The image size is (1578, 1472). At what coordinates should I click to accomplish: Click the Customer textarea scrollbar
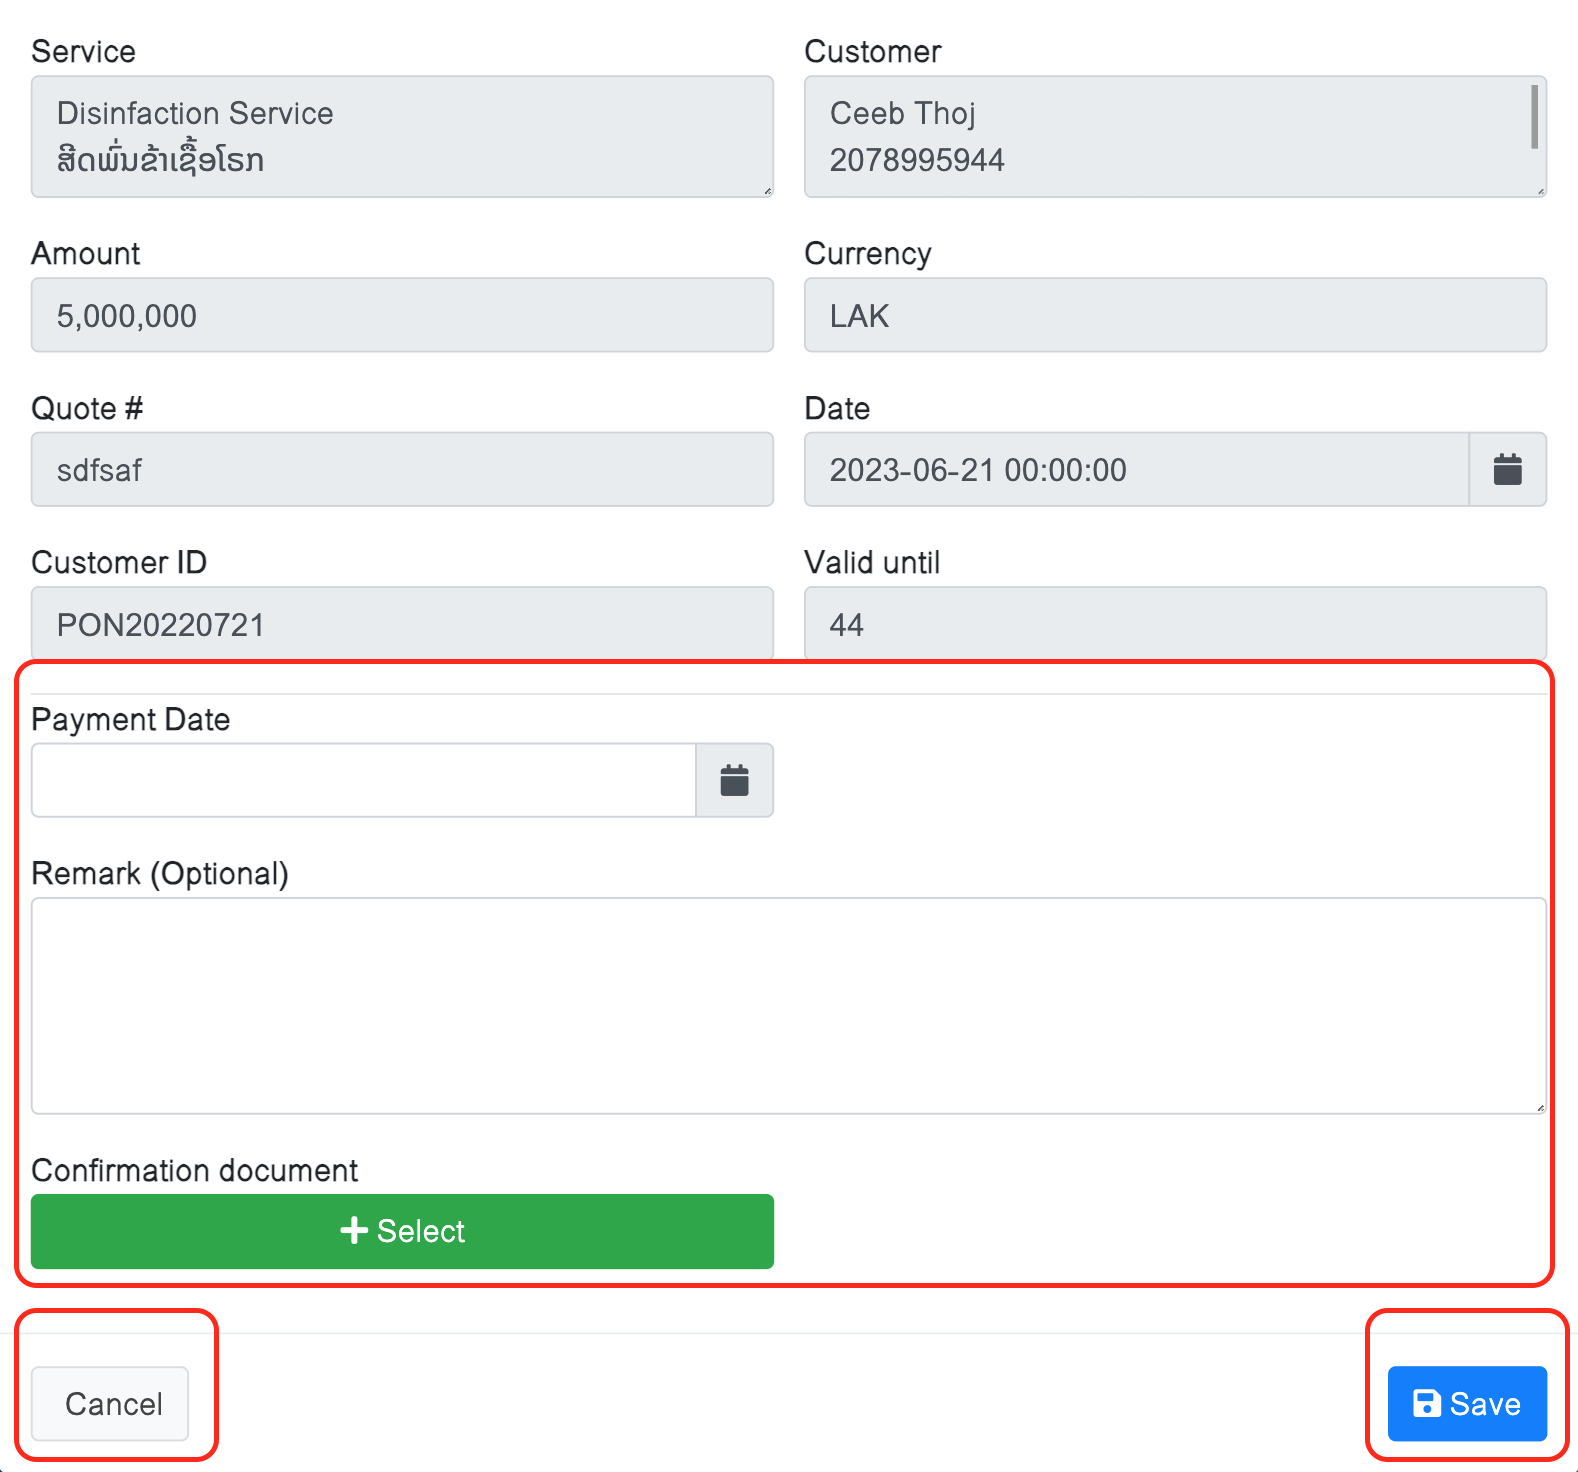(1534, 117)
